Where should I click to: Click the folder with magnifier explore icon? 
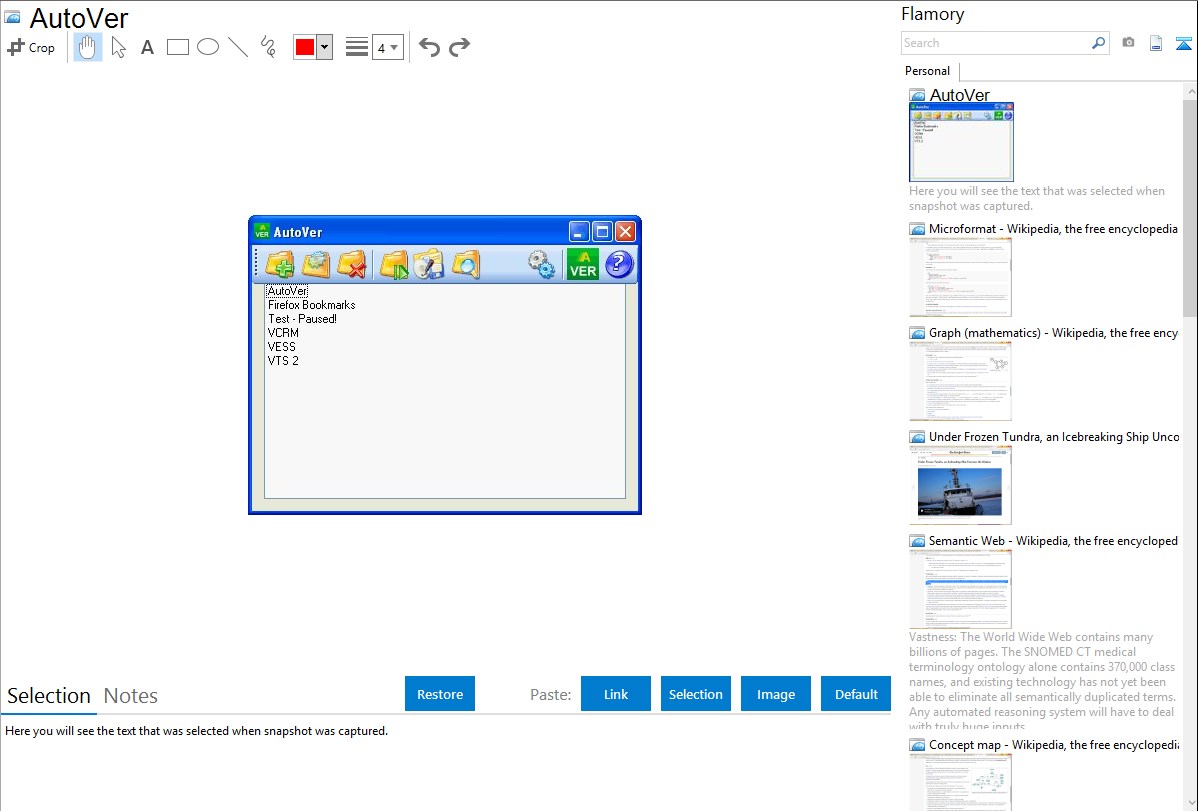click(x=465, y=265)
